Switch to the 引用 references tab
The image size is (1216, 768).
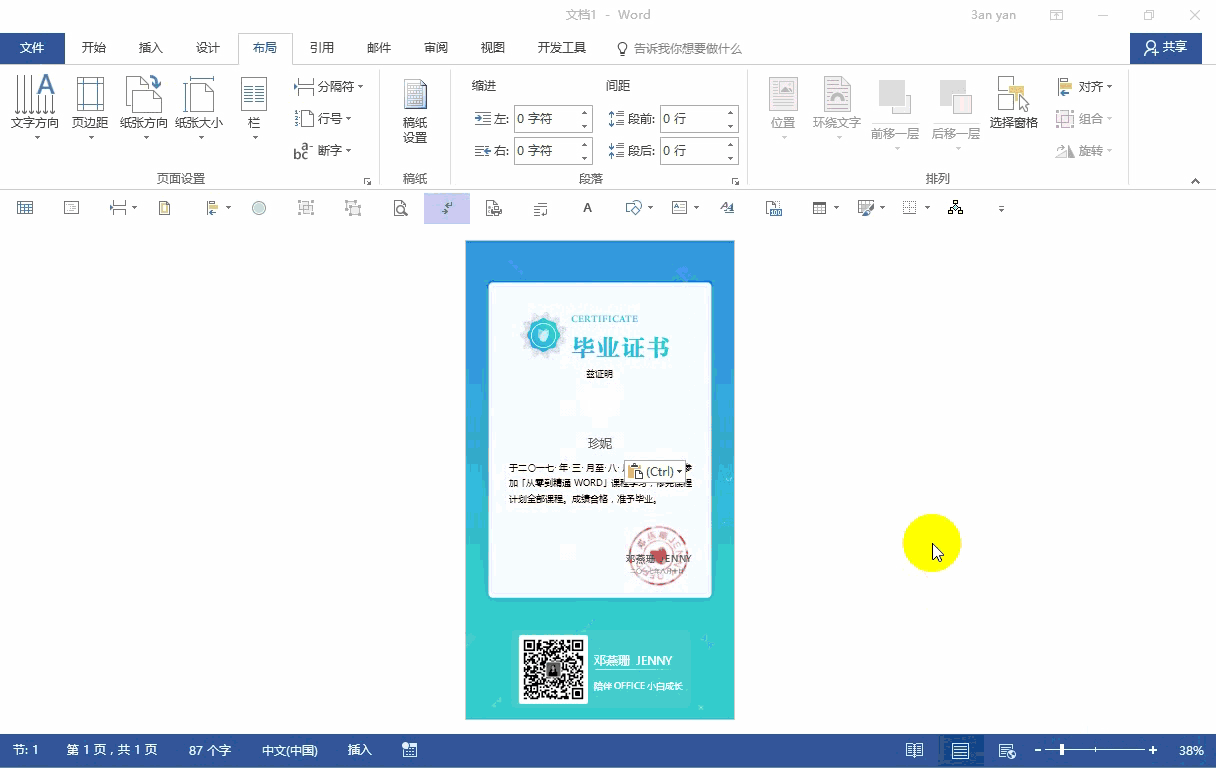(322, 48)
